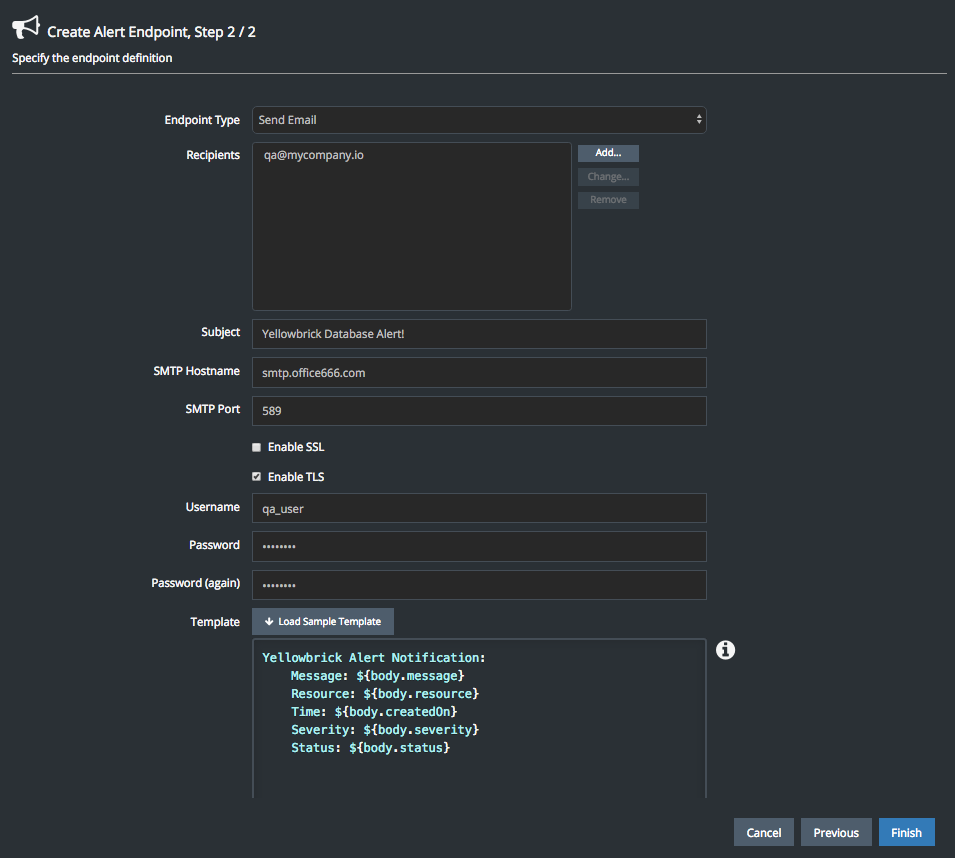955x858 pixels.
Task: Click the Password (again) field
Action: pos(479,584)
